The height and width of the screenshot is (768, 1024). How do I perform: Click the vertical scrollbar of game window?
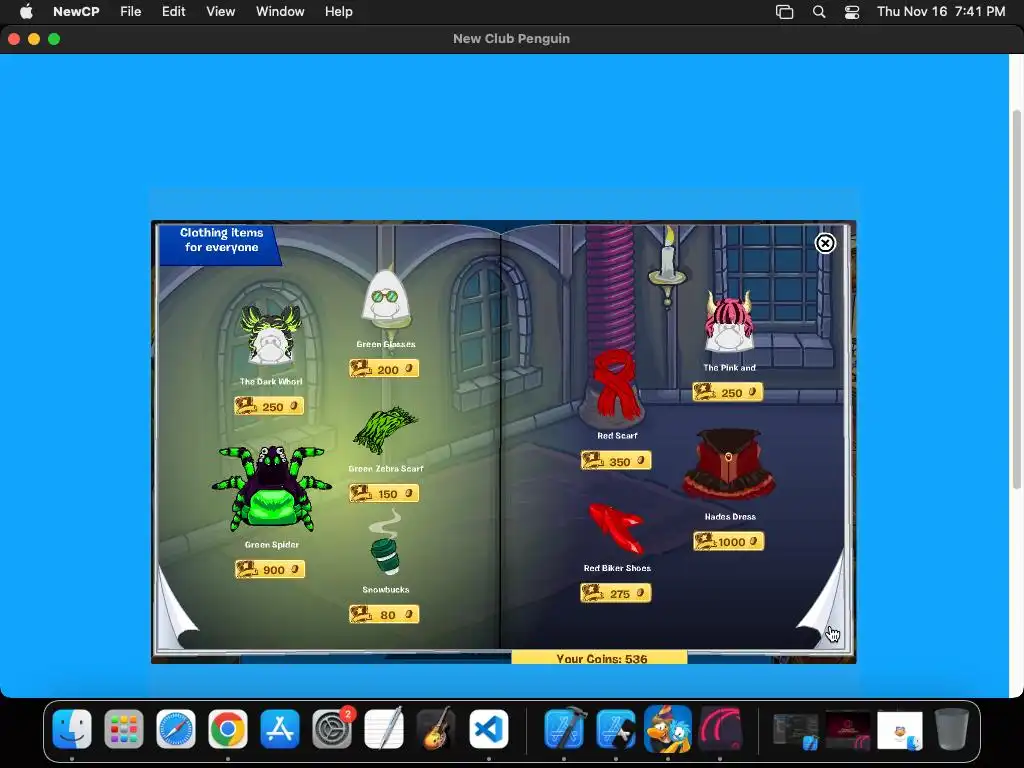tap(1016, 300)
